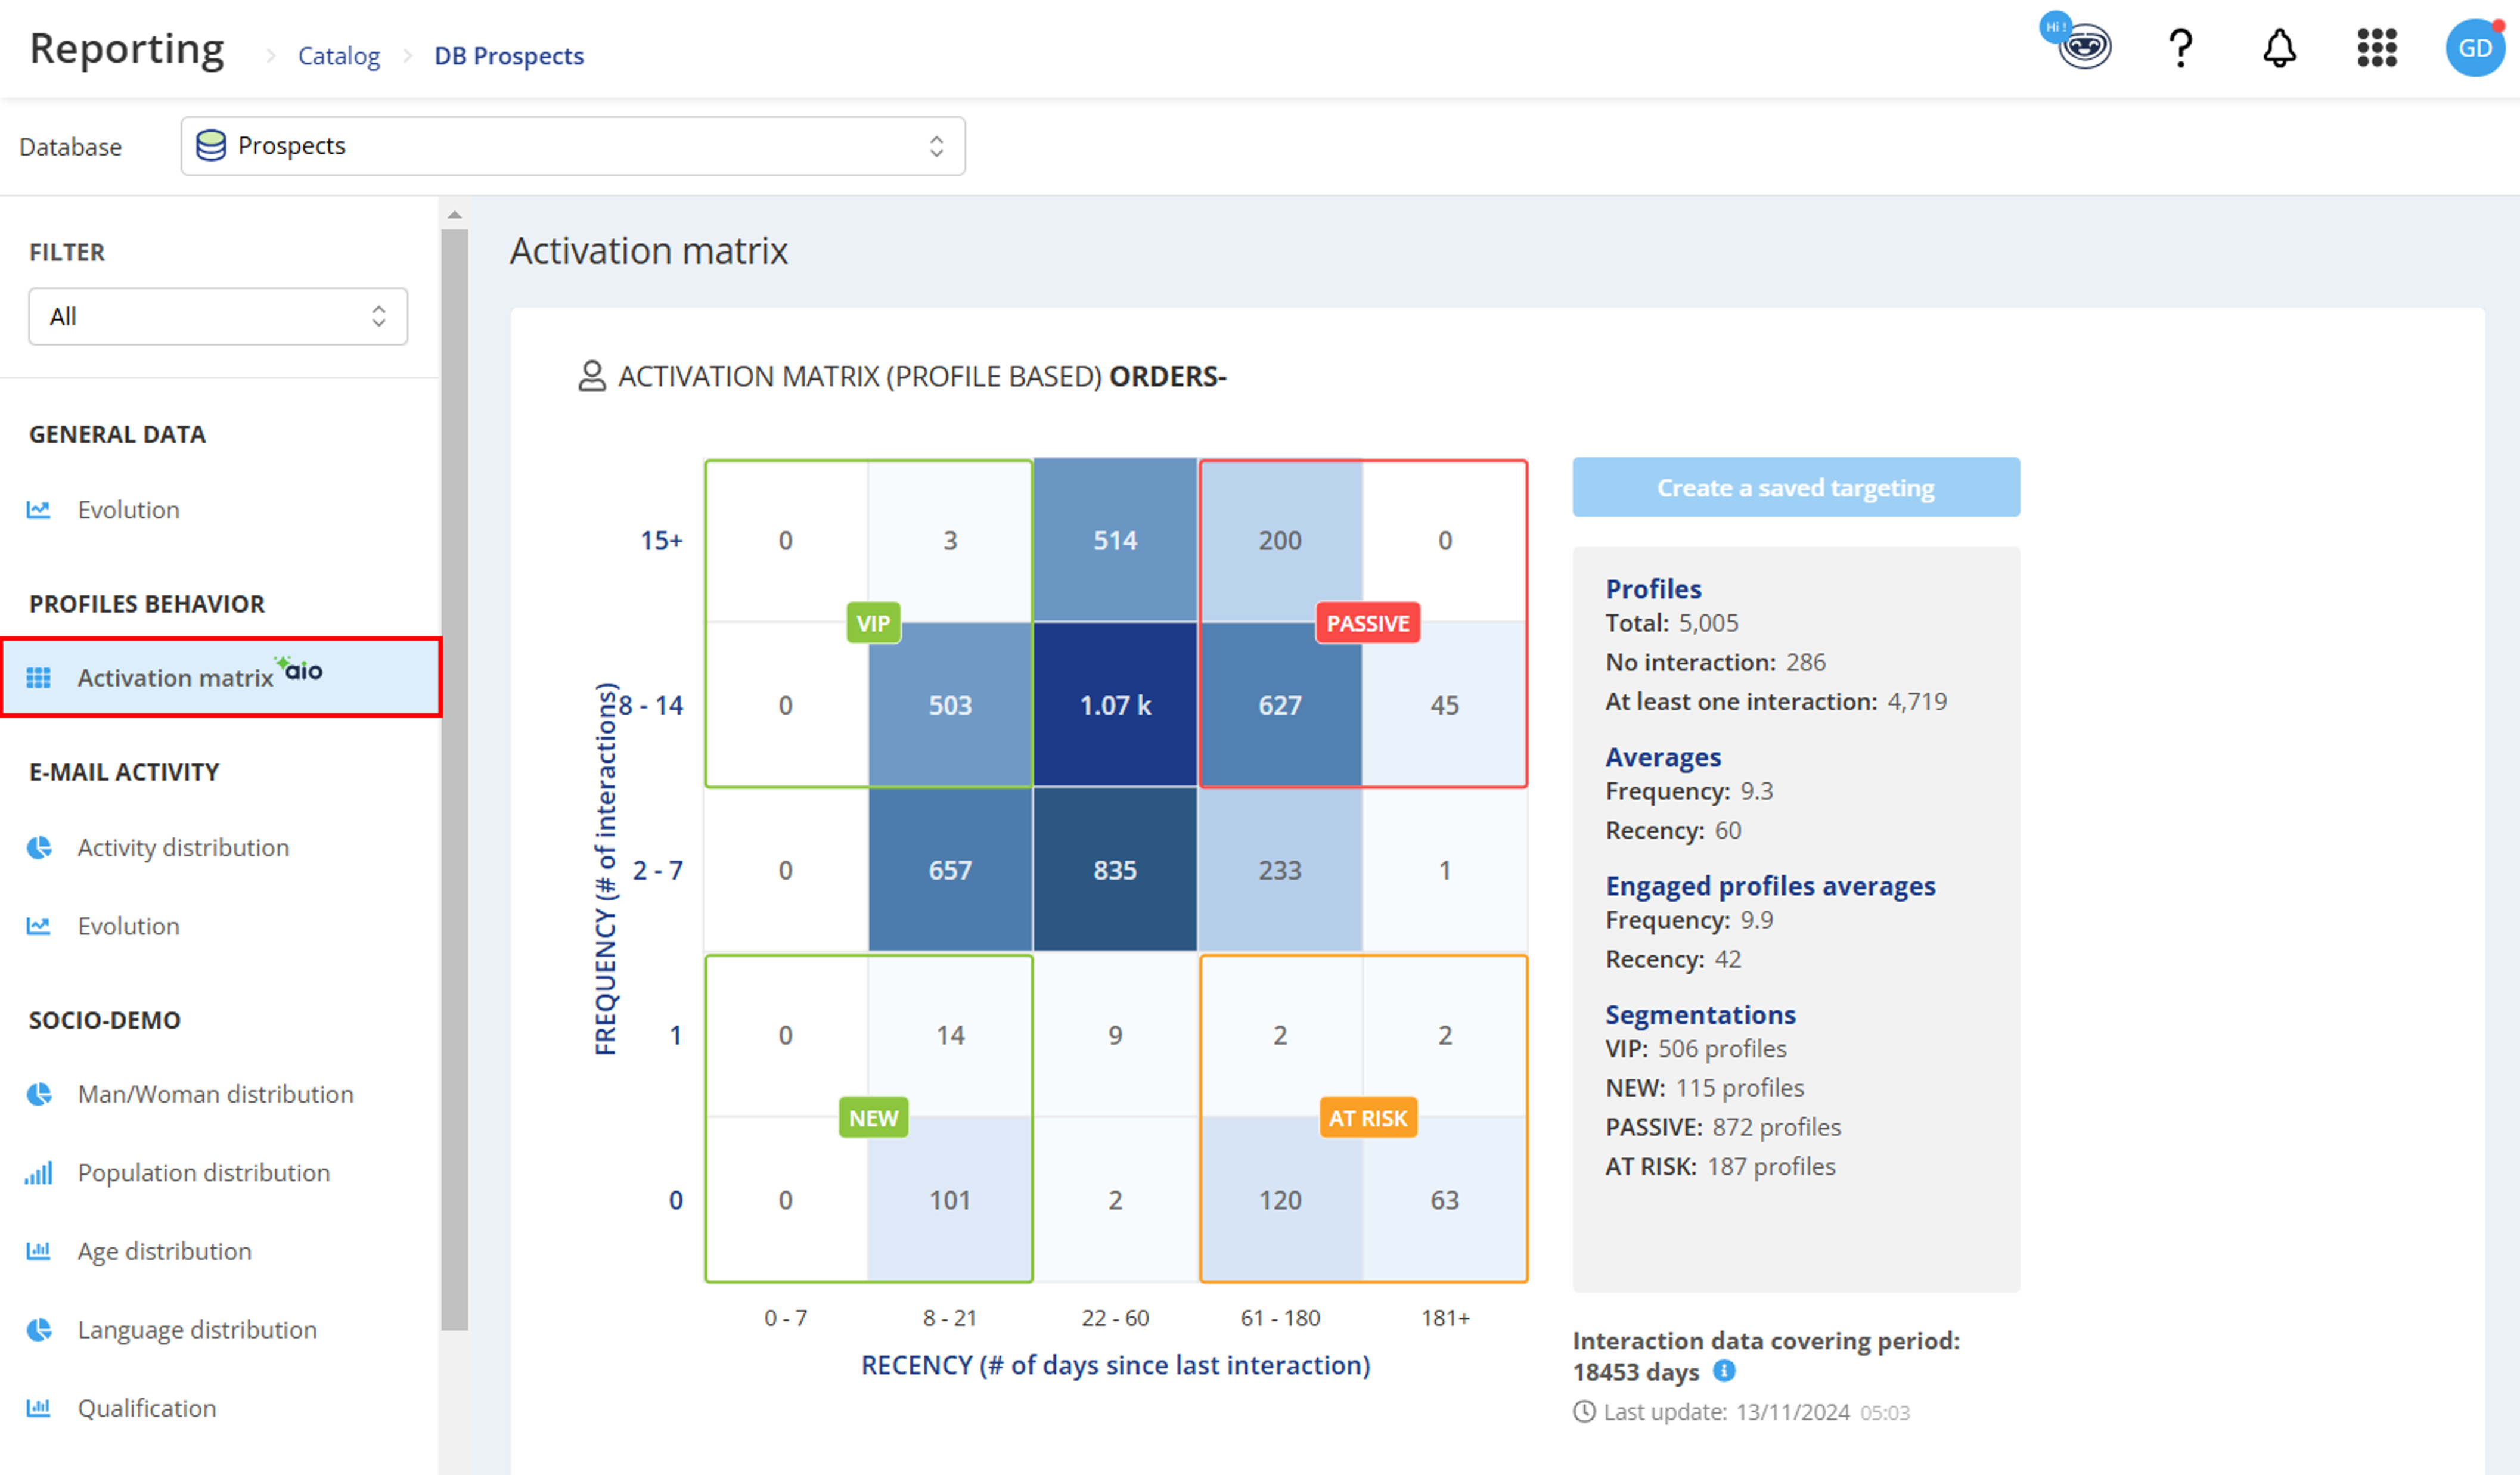This screenshot has width=2520, height=1475.
Task: Select the 45 matrix cell
Action: coord(1444,705)
